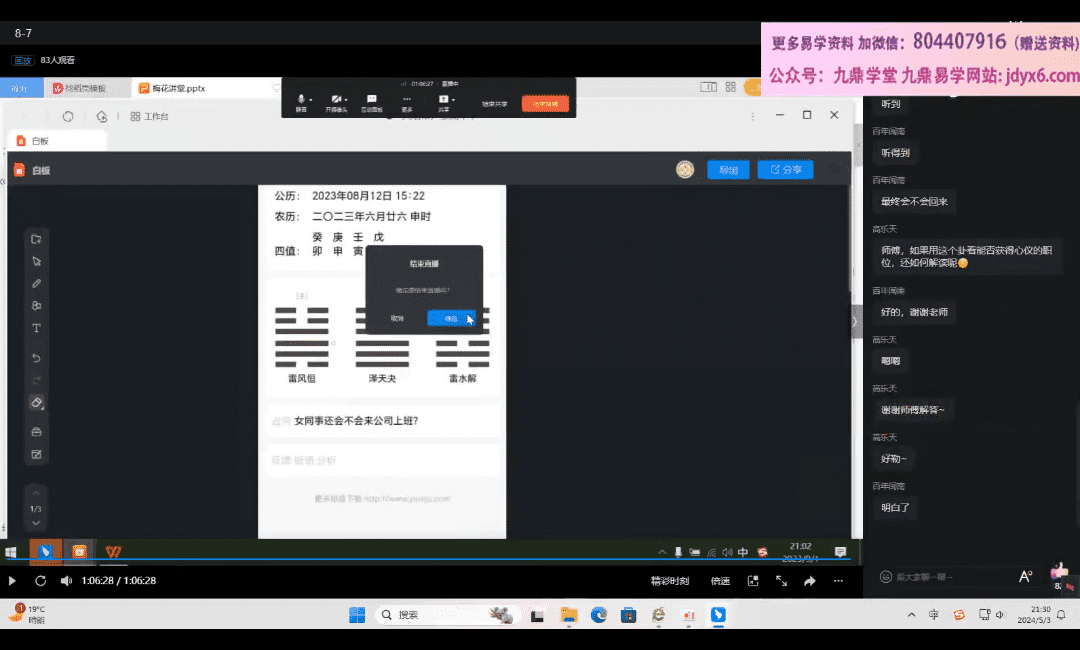Choose the Eraser tool in whiteboard toolbar
The height and width of the screenshot is (650, 1080).
(x=37, y=403)
